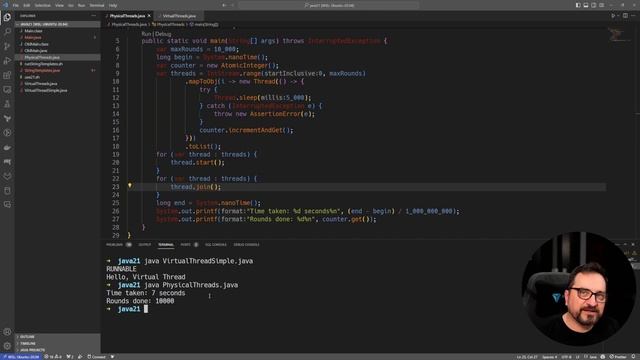Click the WSL Ubuntu remote indicator in the status bar

click(20, 357)
